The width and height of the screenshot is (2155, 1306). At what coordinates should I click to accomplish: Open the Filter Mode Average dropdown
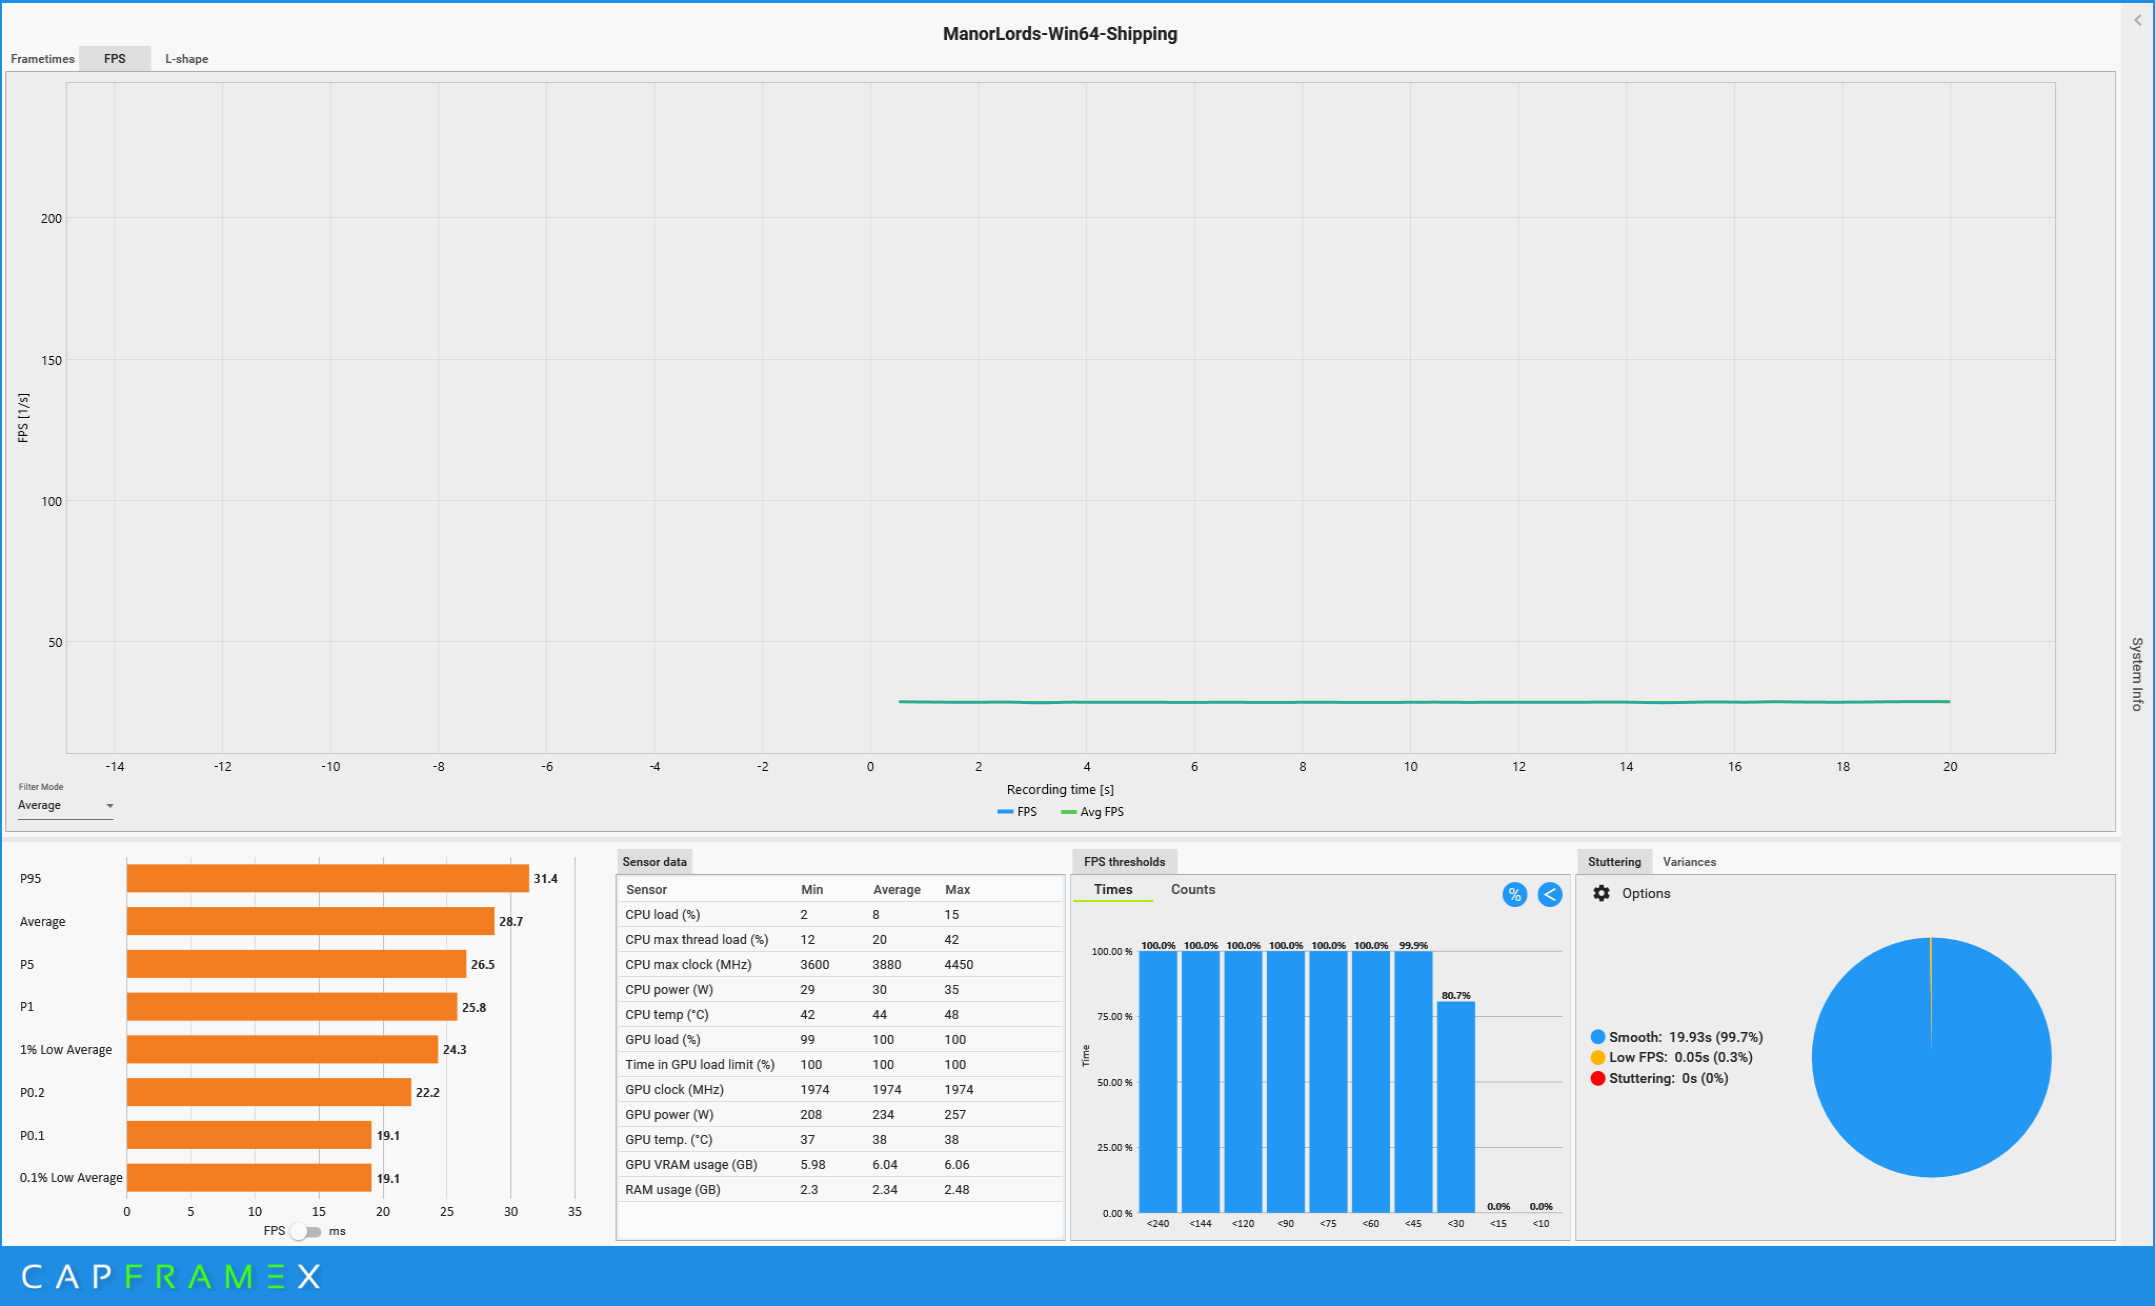pos(65,806)
